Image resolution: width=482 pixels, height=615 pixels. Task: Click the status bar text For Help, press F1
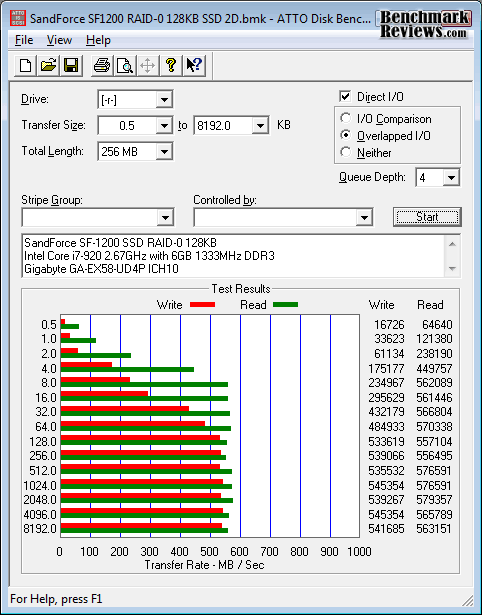[x=56, y=599]
